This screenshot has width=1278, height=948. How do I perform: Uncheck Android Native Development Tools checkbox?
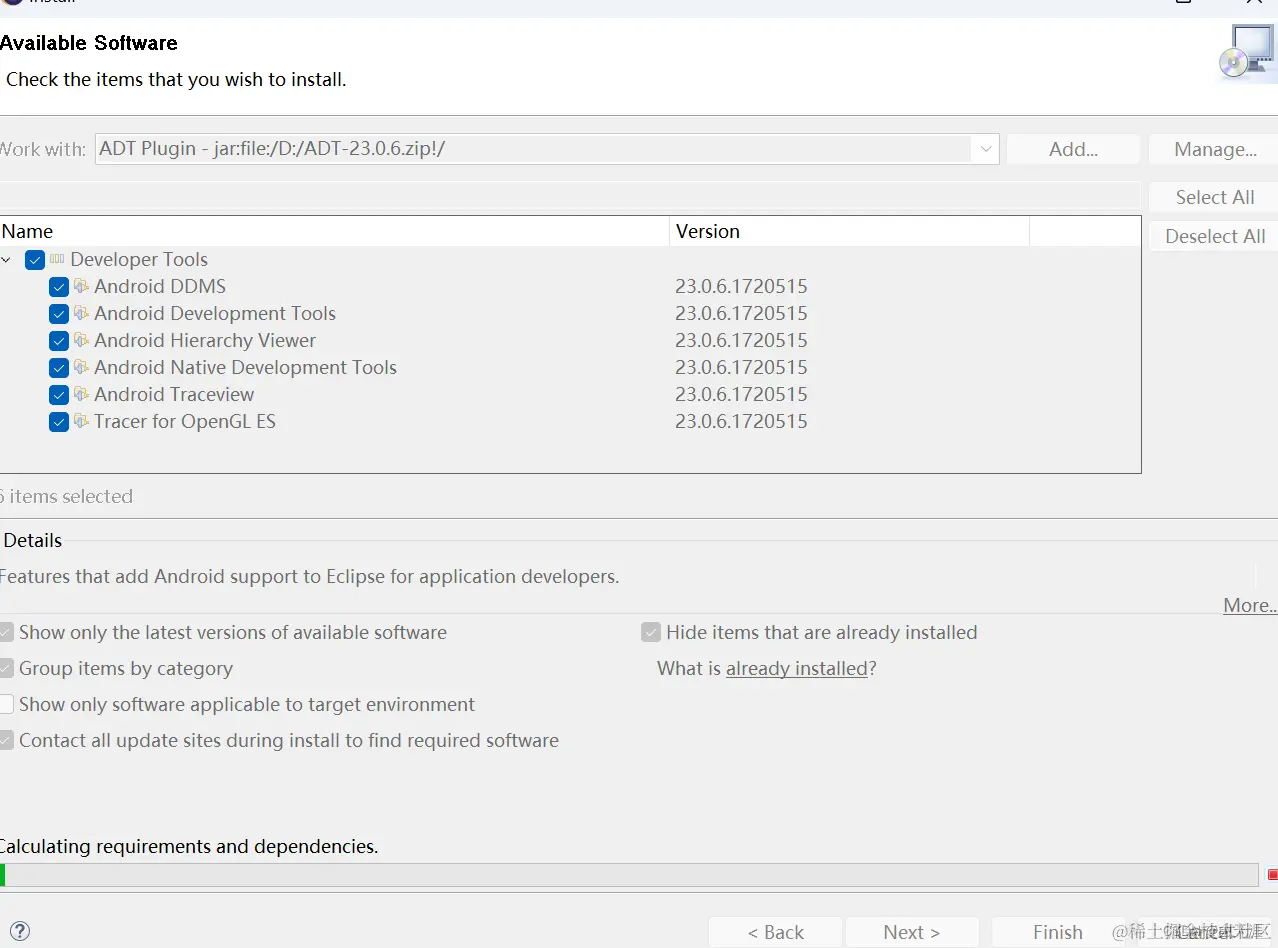pyautogui.click(x=59, y=368)
